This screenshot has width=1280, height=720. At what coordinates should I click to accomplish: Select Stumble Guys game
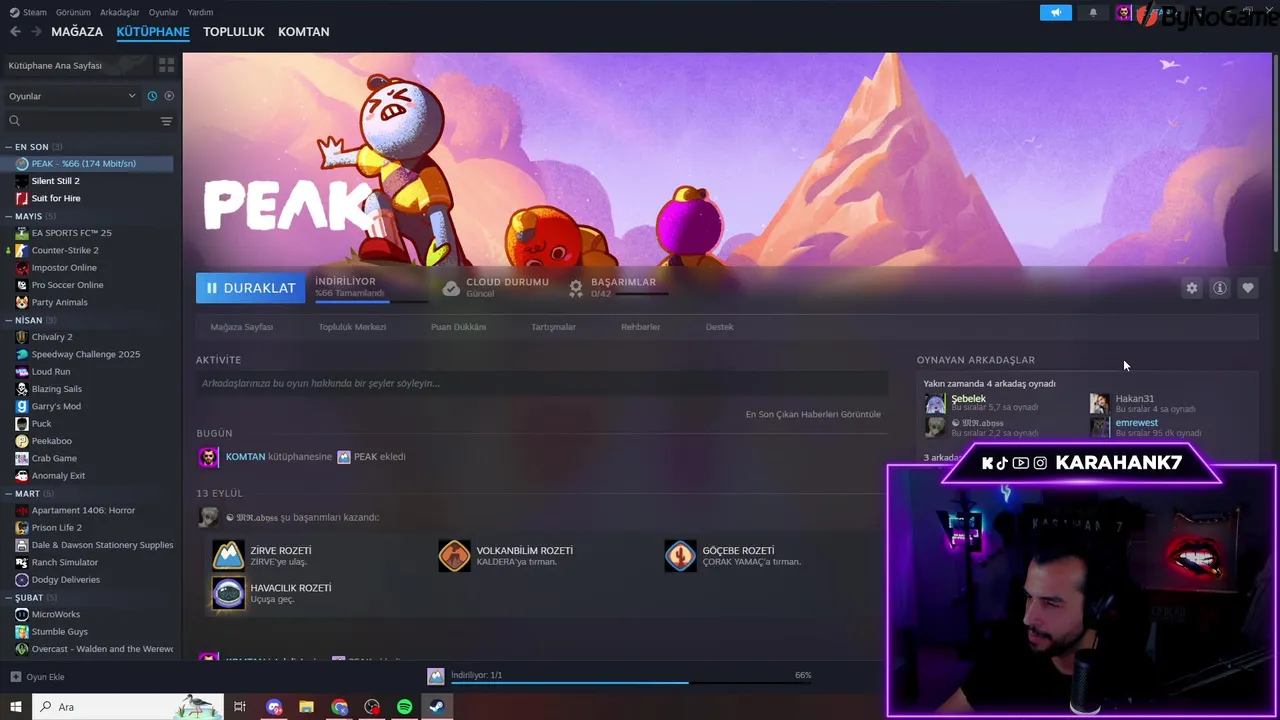click(x=60, y=632)
